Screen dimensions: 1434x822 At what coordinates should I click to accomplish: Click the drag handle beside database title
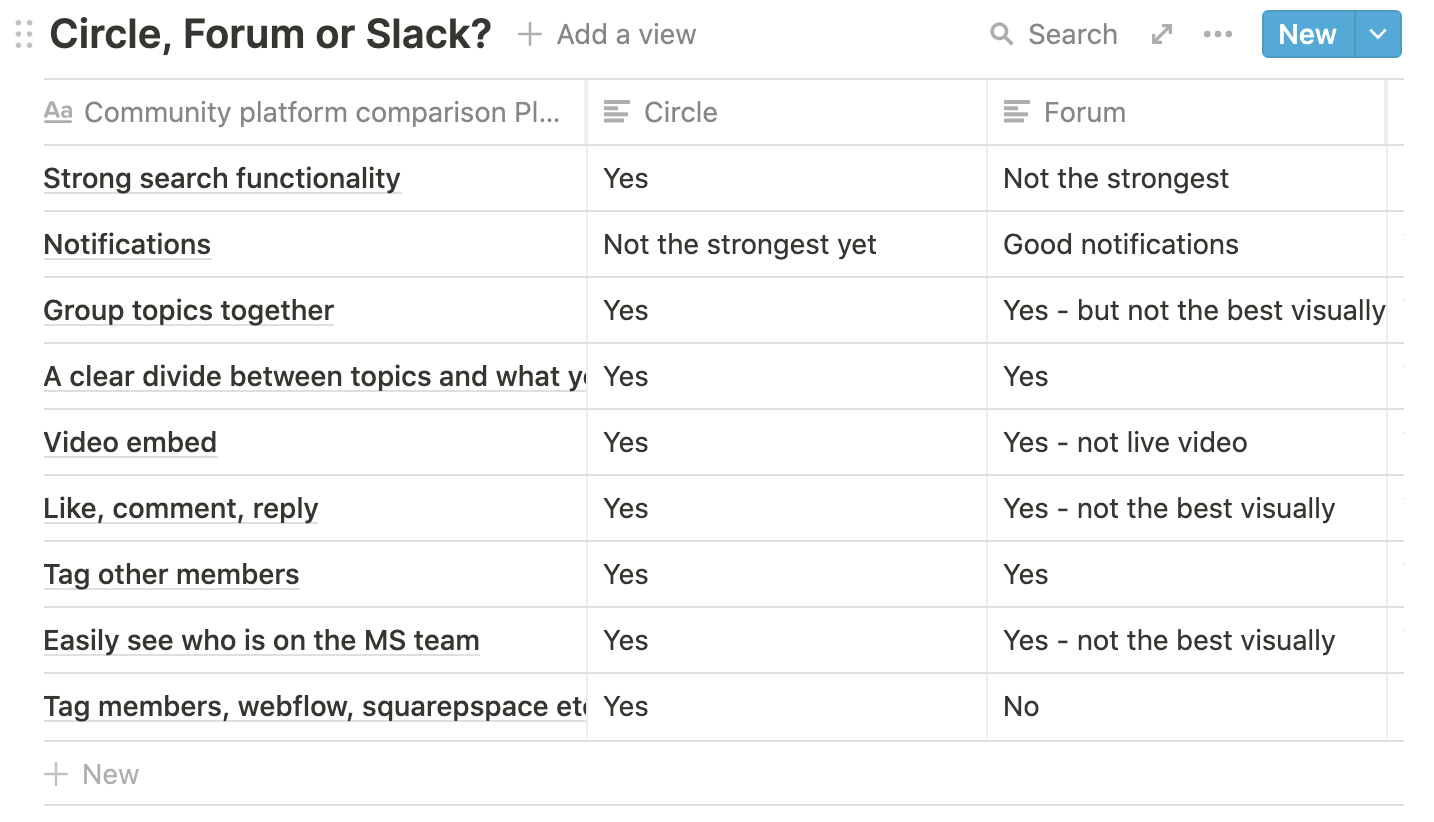click(x=25, y=35)
